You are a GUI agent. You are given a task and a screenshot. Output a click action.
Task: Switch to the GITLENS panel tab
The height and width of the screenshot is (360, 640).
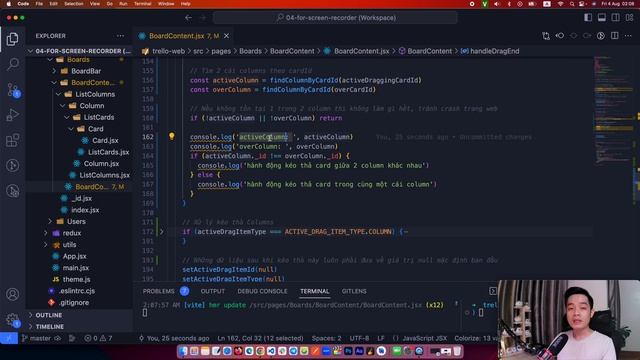(354, 291)
